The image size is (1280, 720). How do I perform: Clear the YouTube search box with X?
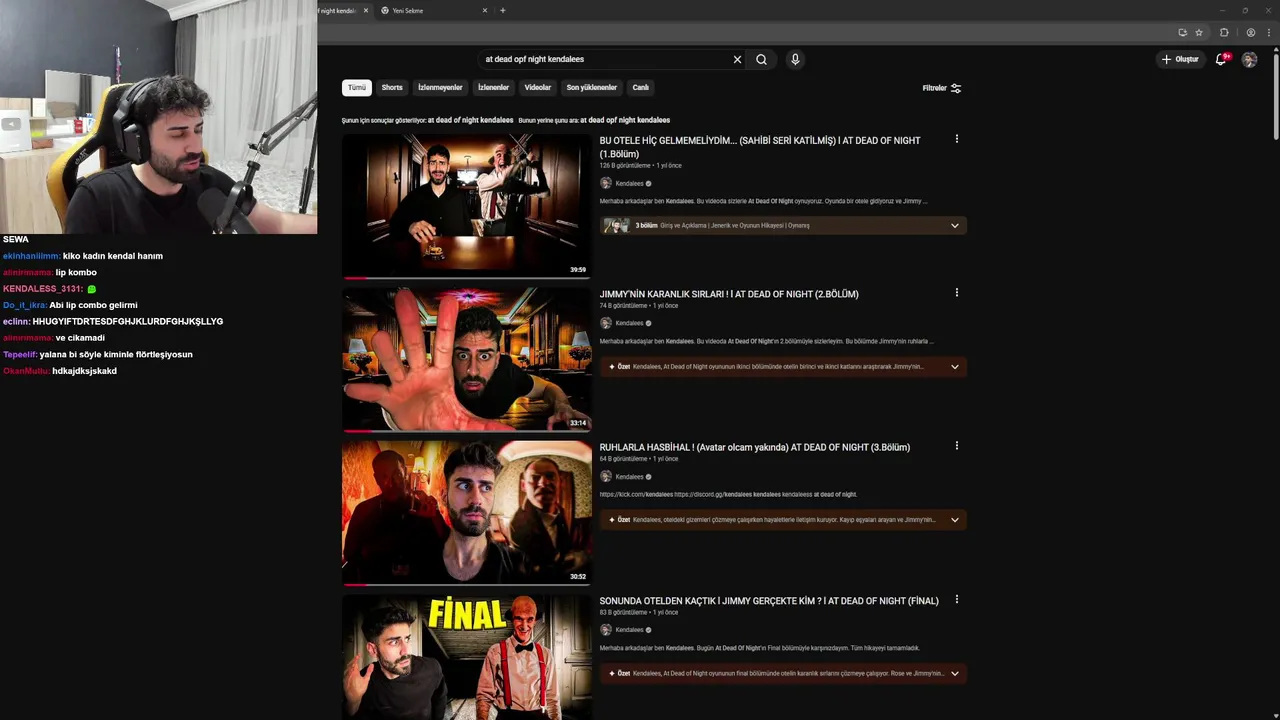[737, 59]
